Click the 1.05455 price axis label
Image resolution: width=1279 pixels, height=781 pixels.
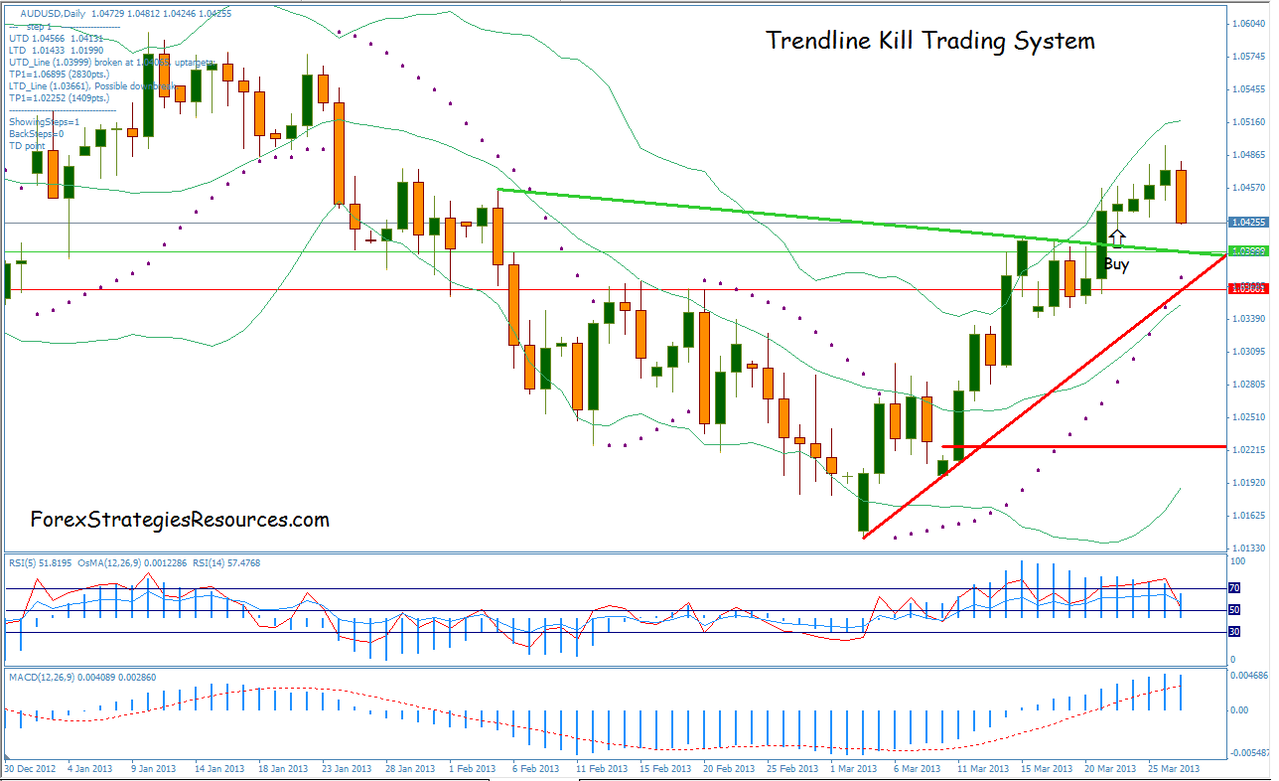(x=1249, y=88)
